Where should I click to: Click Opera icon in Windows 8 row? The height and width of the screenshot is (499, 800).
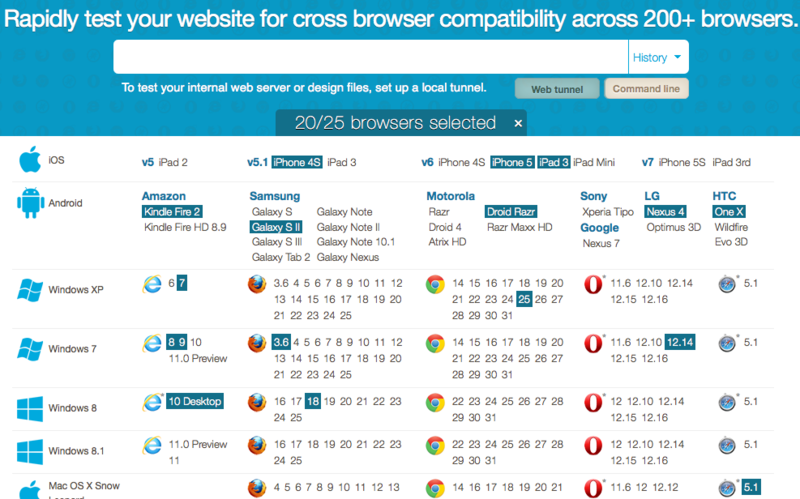[593, 403]
